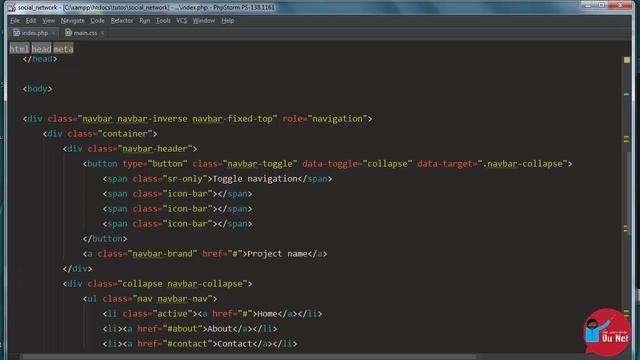Open the Refactor menu
This screenshot has width=640, height=360.
click(x=122, y=20)
